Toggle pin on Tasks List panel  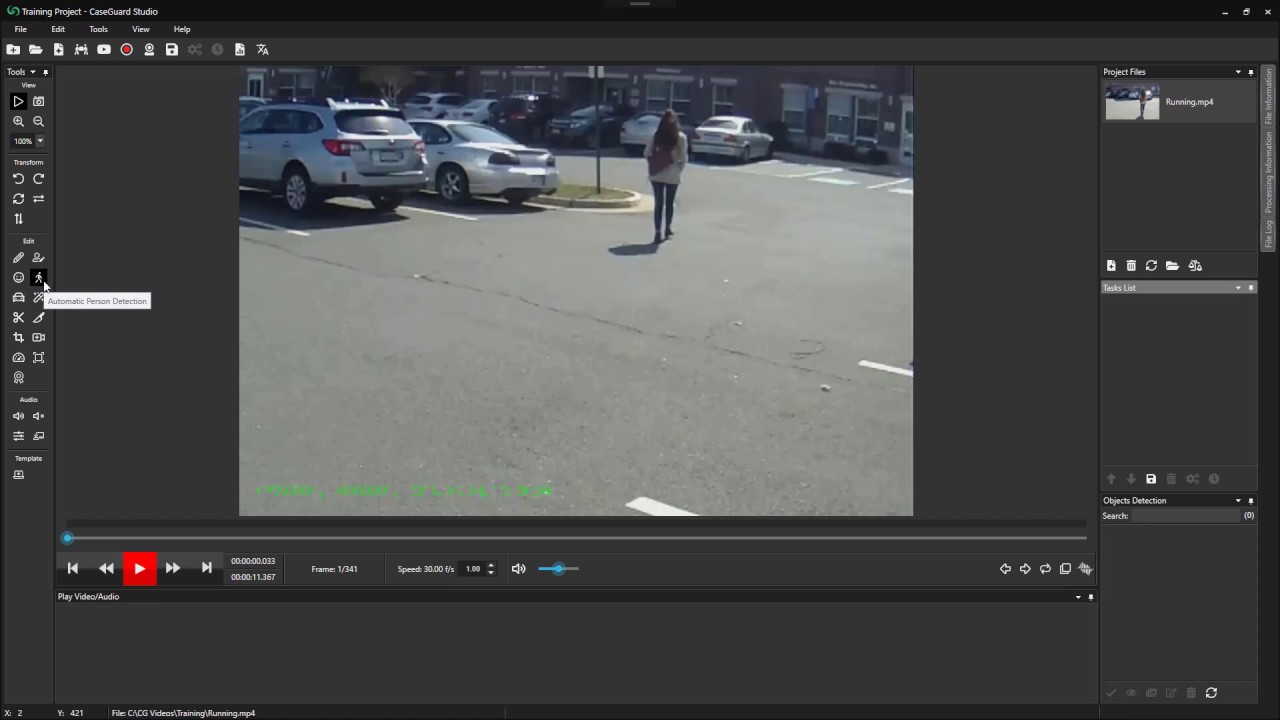(1251, 288)
